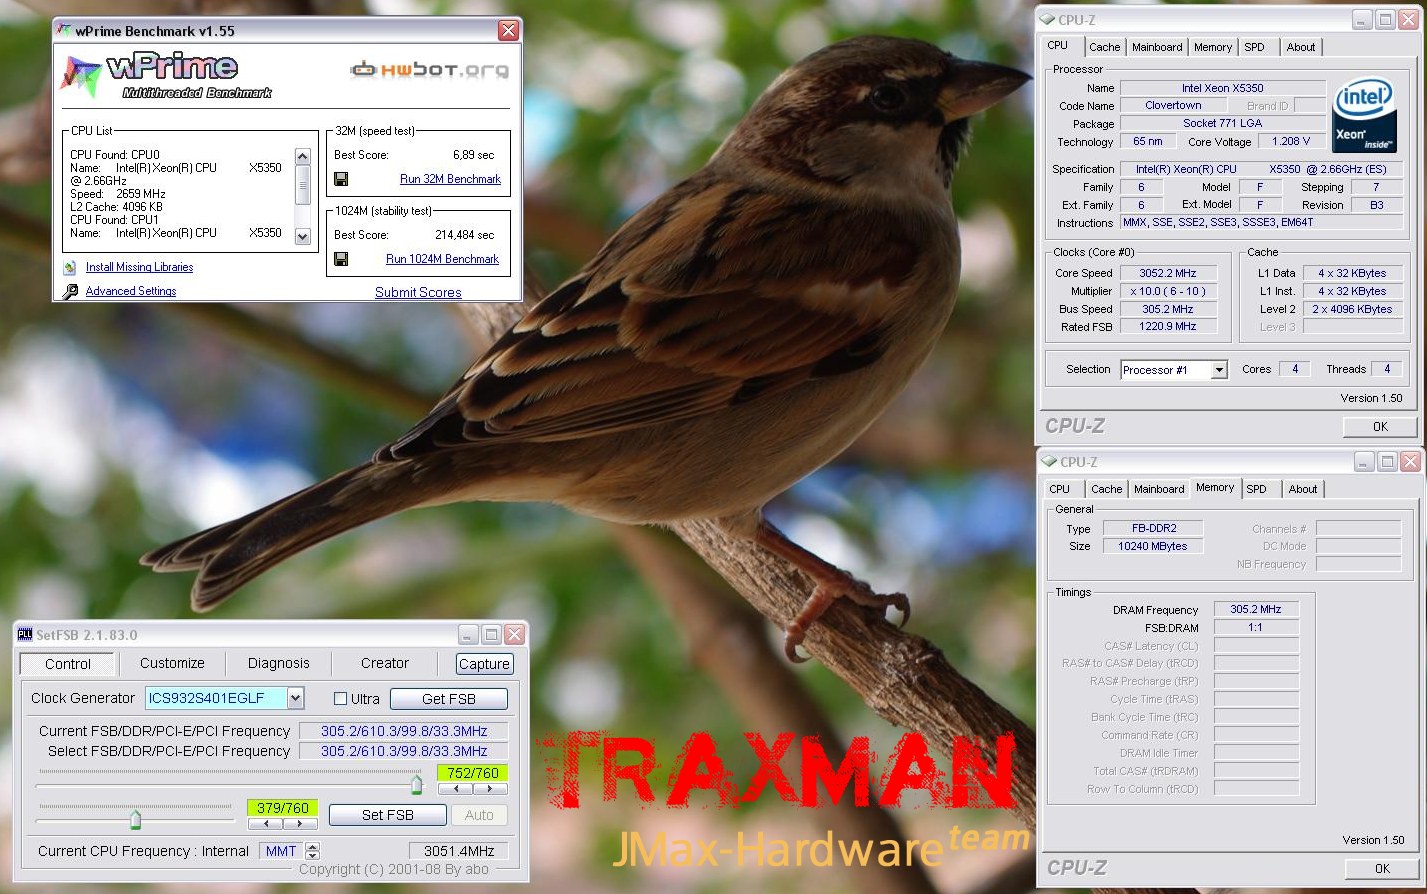Click the Select FSB/DDR/PCI-E/PCI Frequency field

pos(404,751)
